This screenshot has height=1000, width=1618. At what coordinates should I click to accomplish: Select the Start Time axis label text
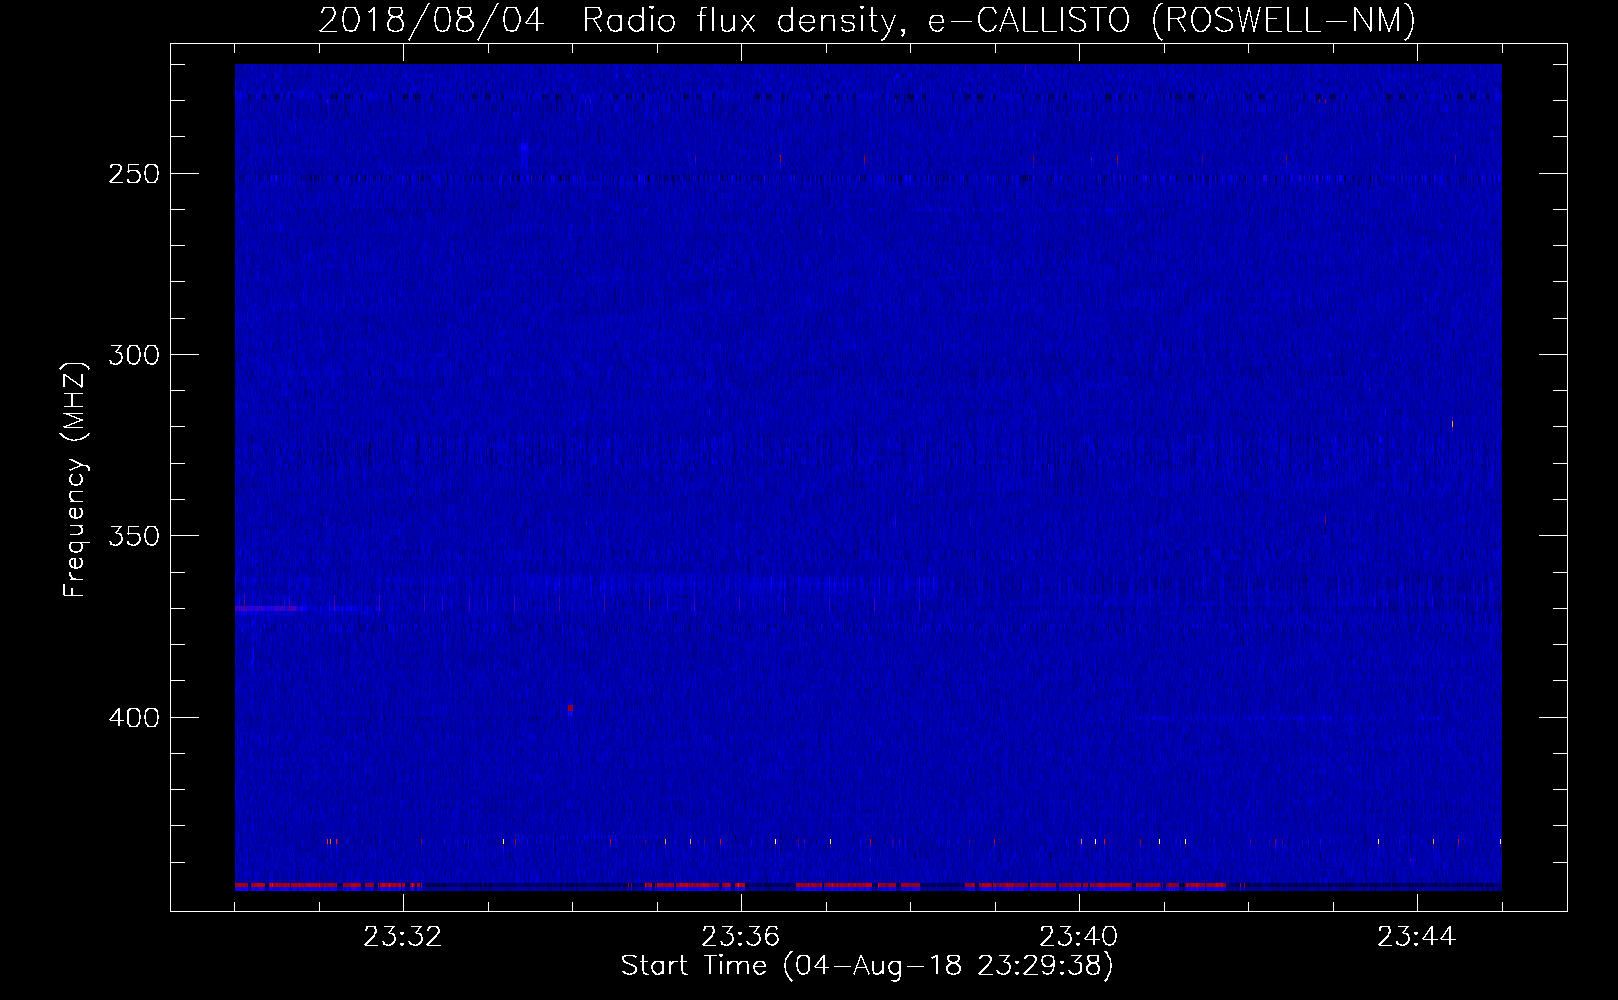(867, 966)
